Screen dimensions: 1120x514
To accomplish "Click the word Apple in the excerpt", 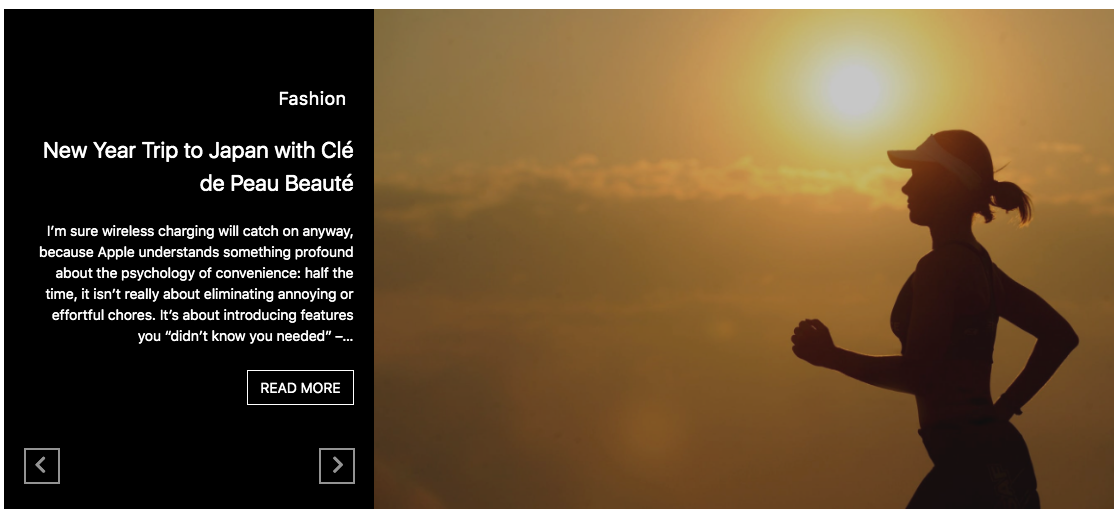I will [x=117, y=253].
